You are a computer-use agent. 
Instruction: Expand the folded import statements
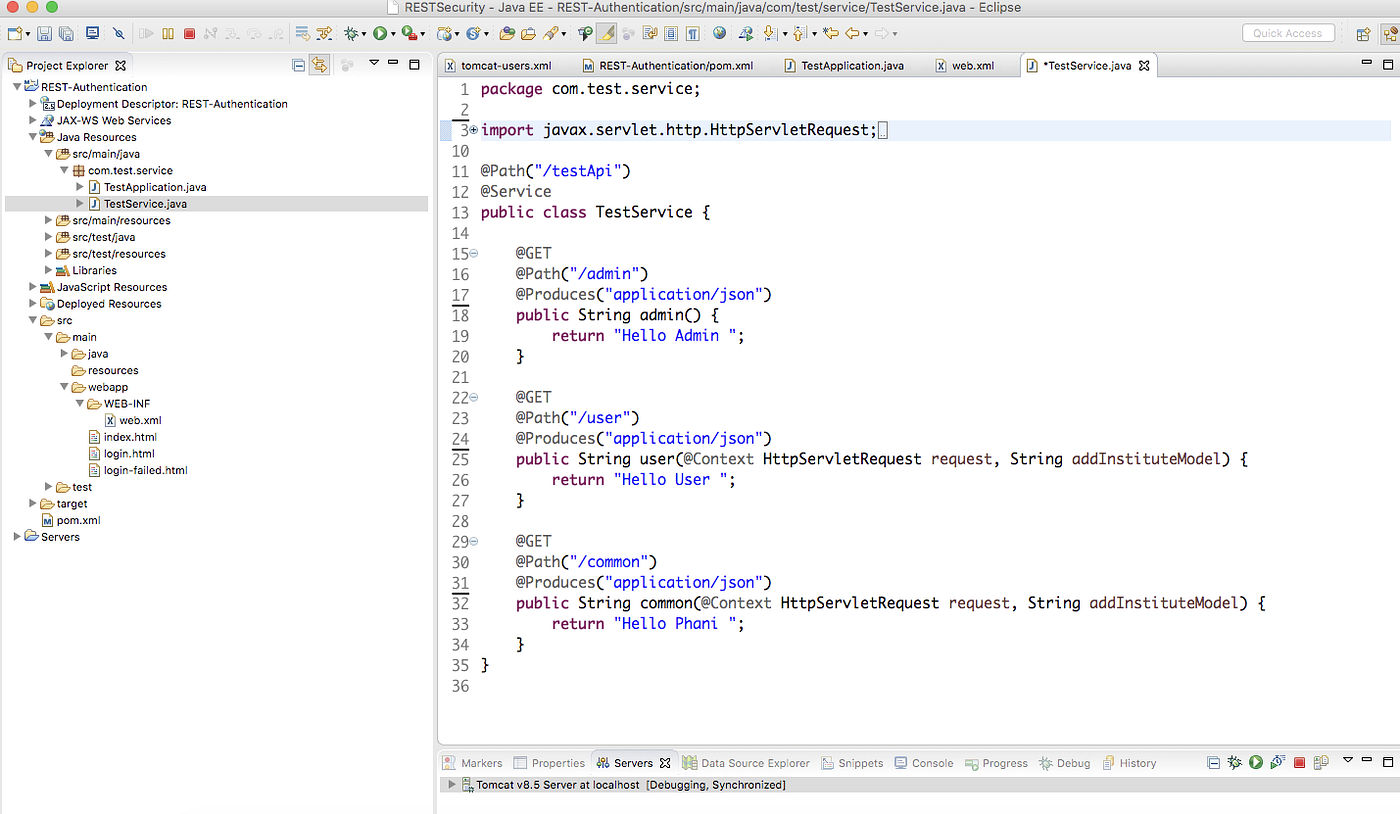click(x=474, y=130)
